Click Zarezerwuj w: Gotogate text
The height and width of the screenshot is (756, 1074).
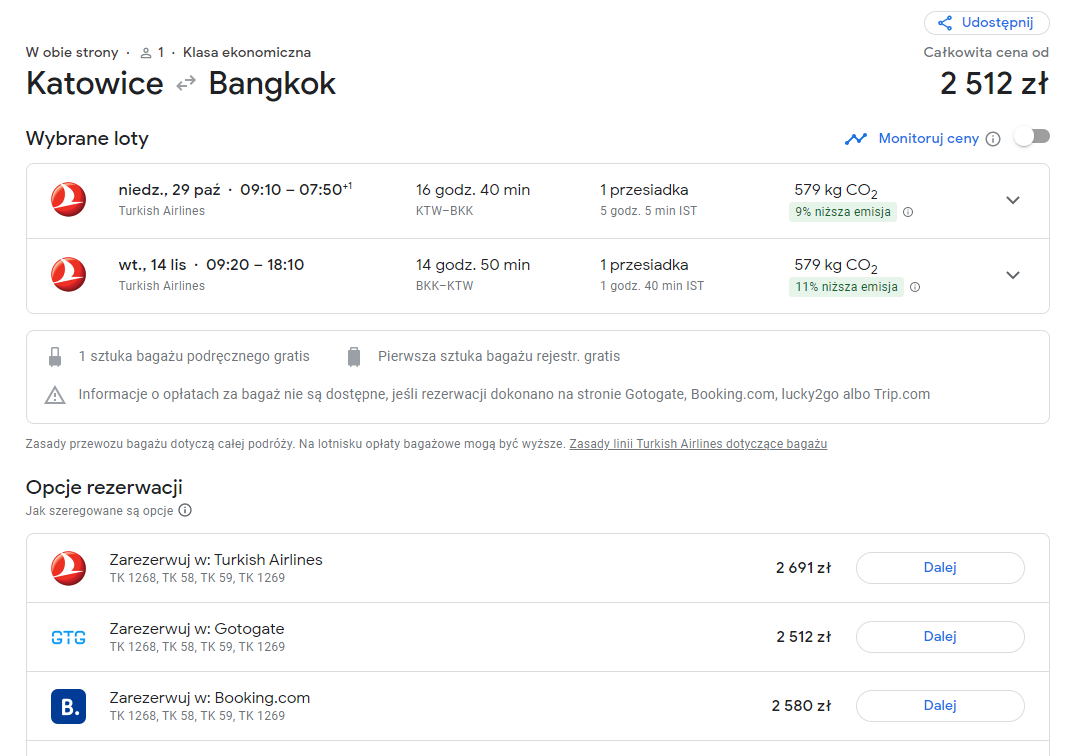coord(197,629)
